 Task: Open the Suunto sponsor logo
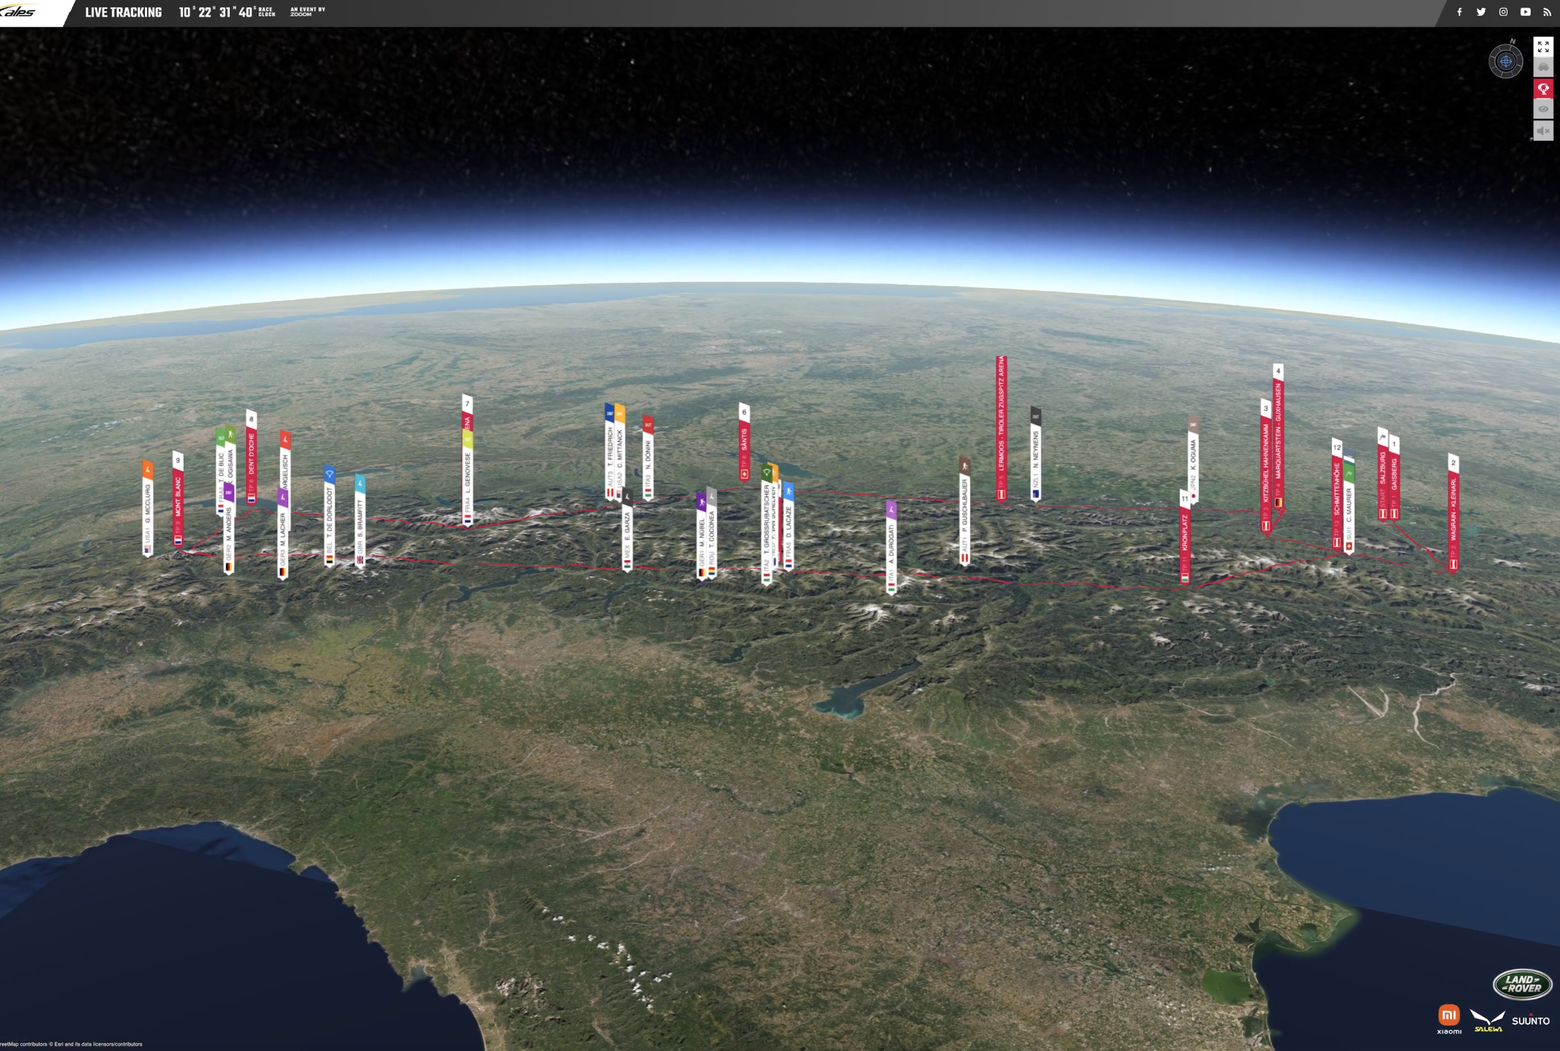point(1530,1021)
